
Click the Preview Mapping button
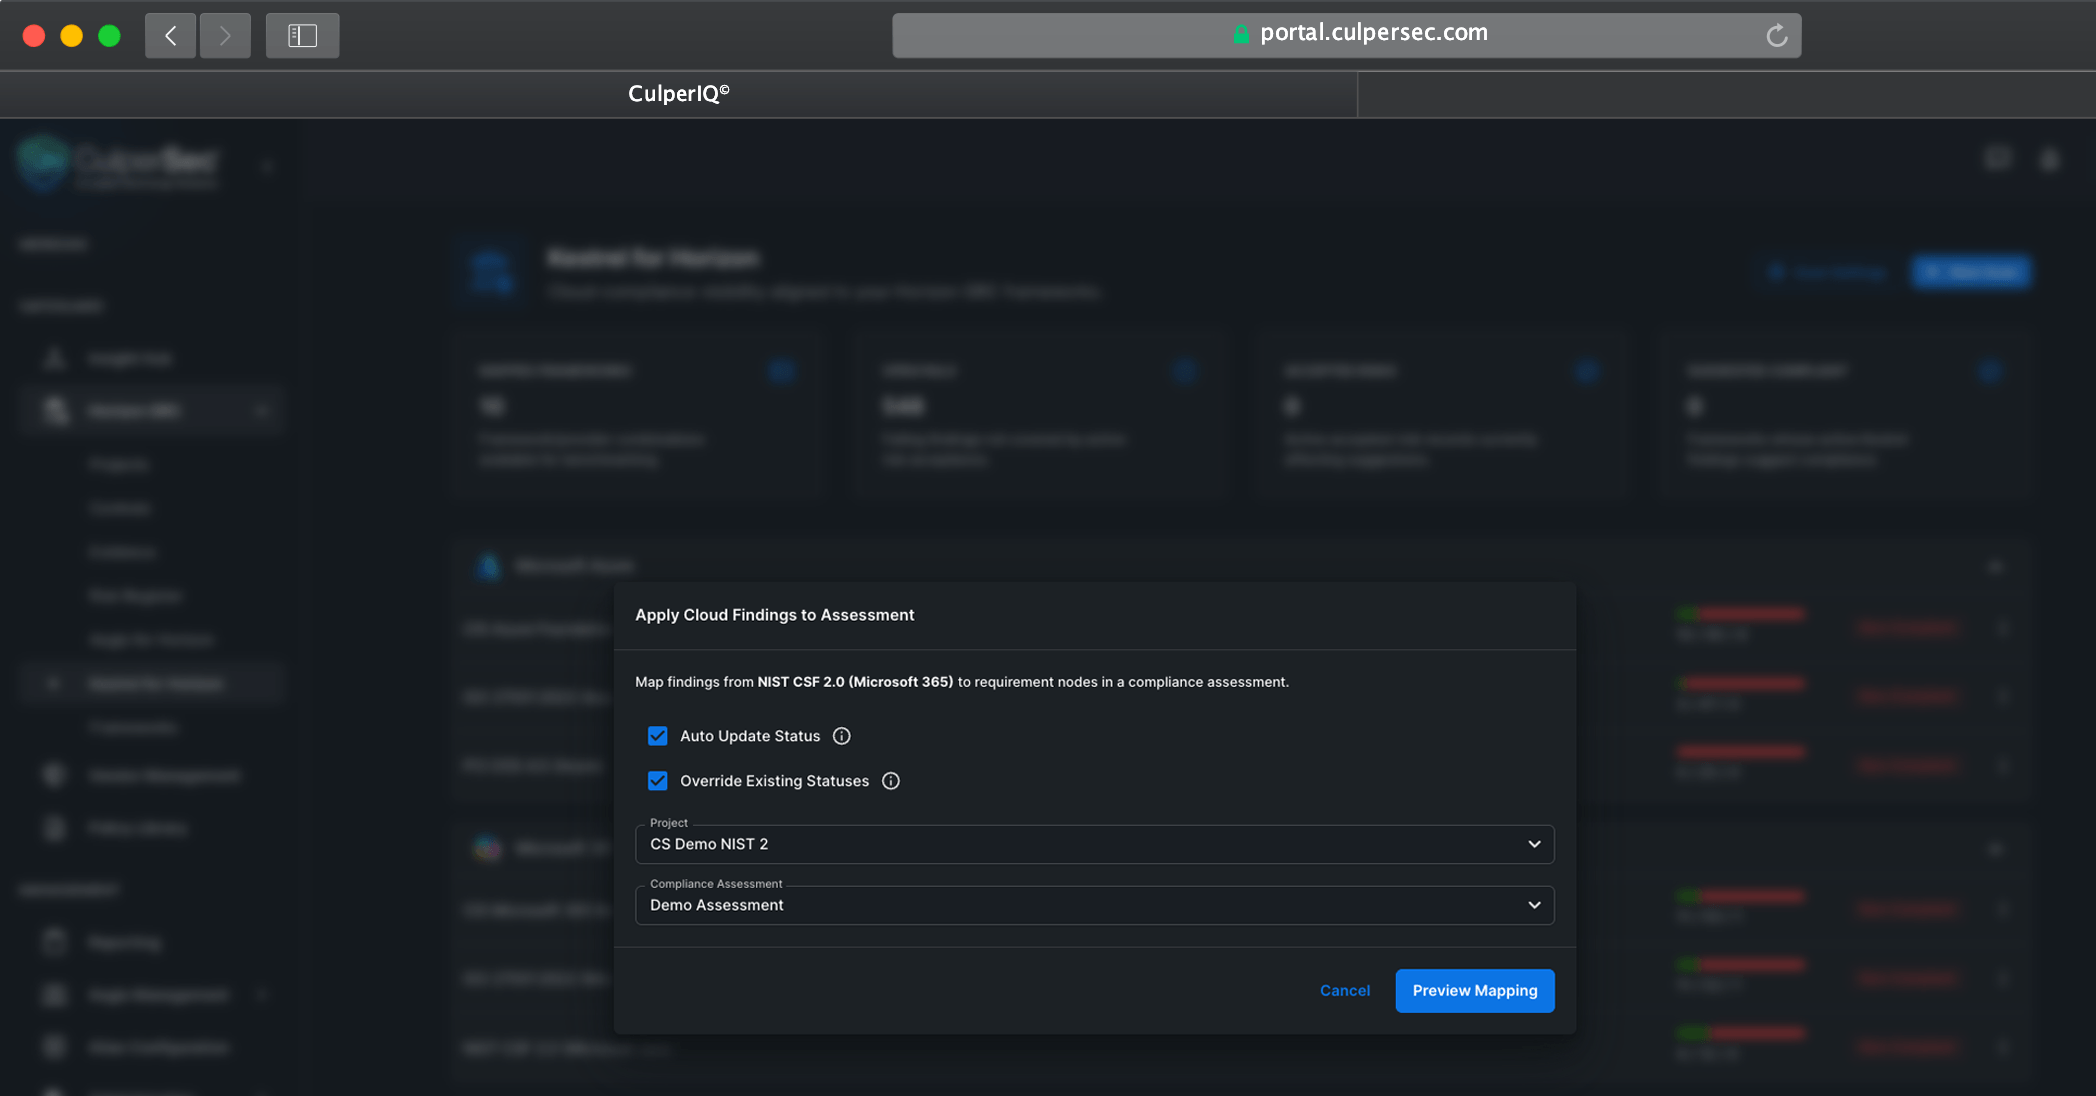coord(1475,991)
